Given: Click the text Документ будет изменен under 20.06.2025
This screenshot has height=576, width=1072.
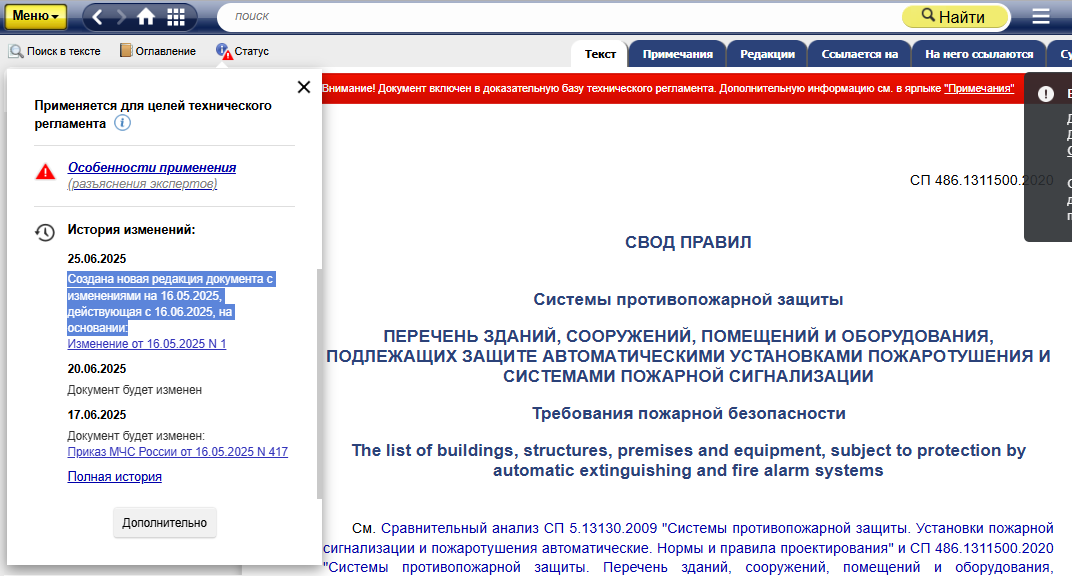Looking at the screenshot, I should 135,390.
